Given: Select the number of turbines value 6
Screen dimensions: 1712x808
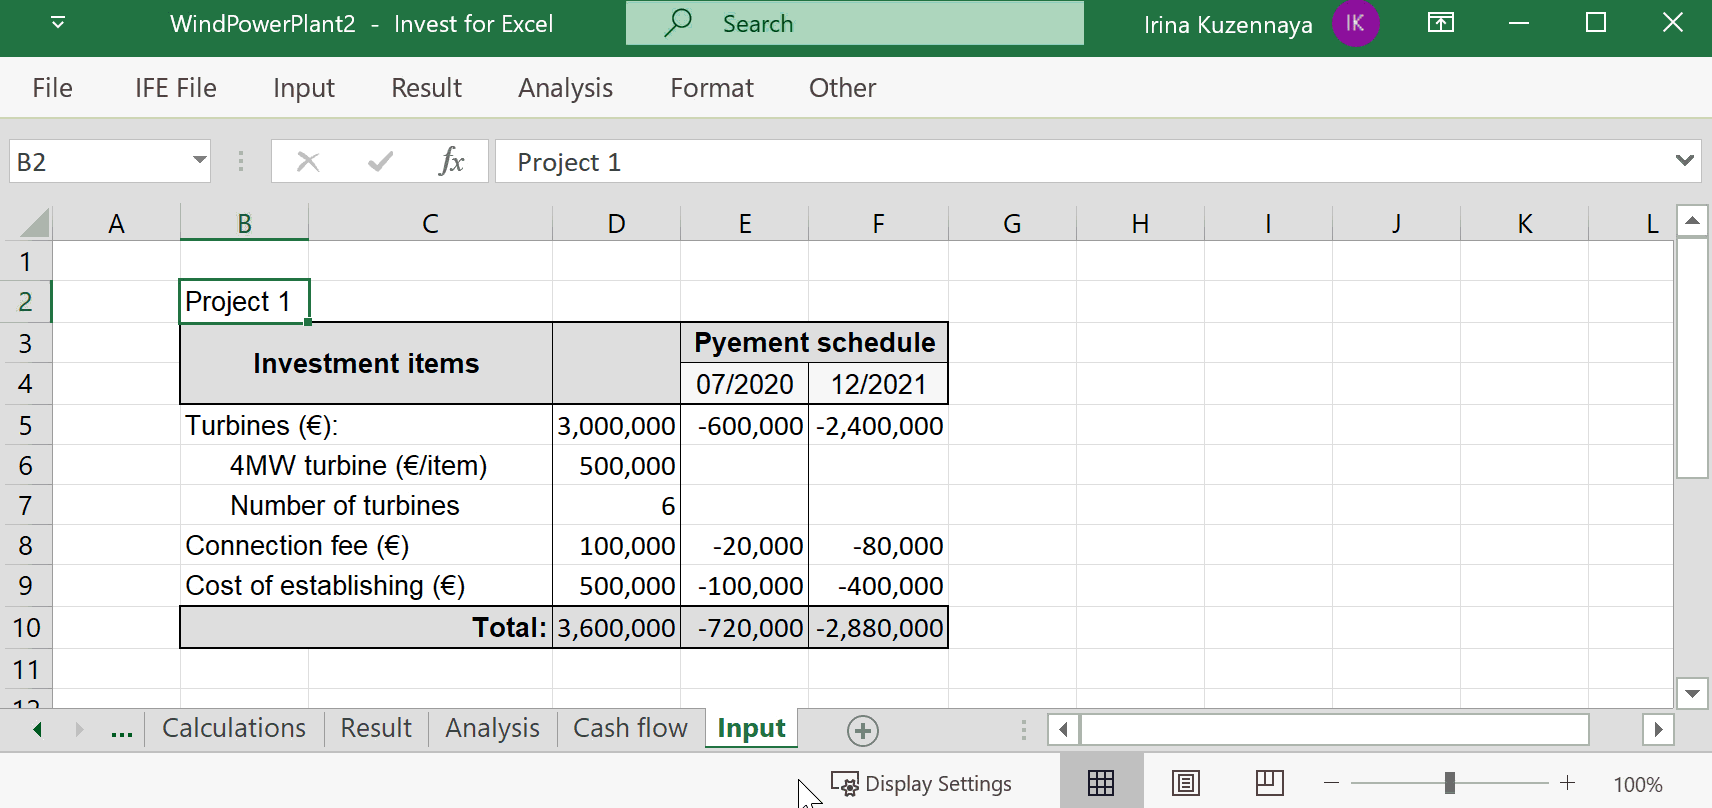Looking at the screenshot, I should click(x=616, y=505).
